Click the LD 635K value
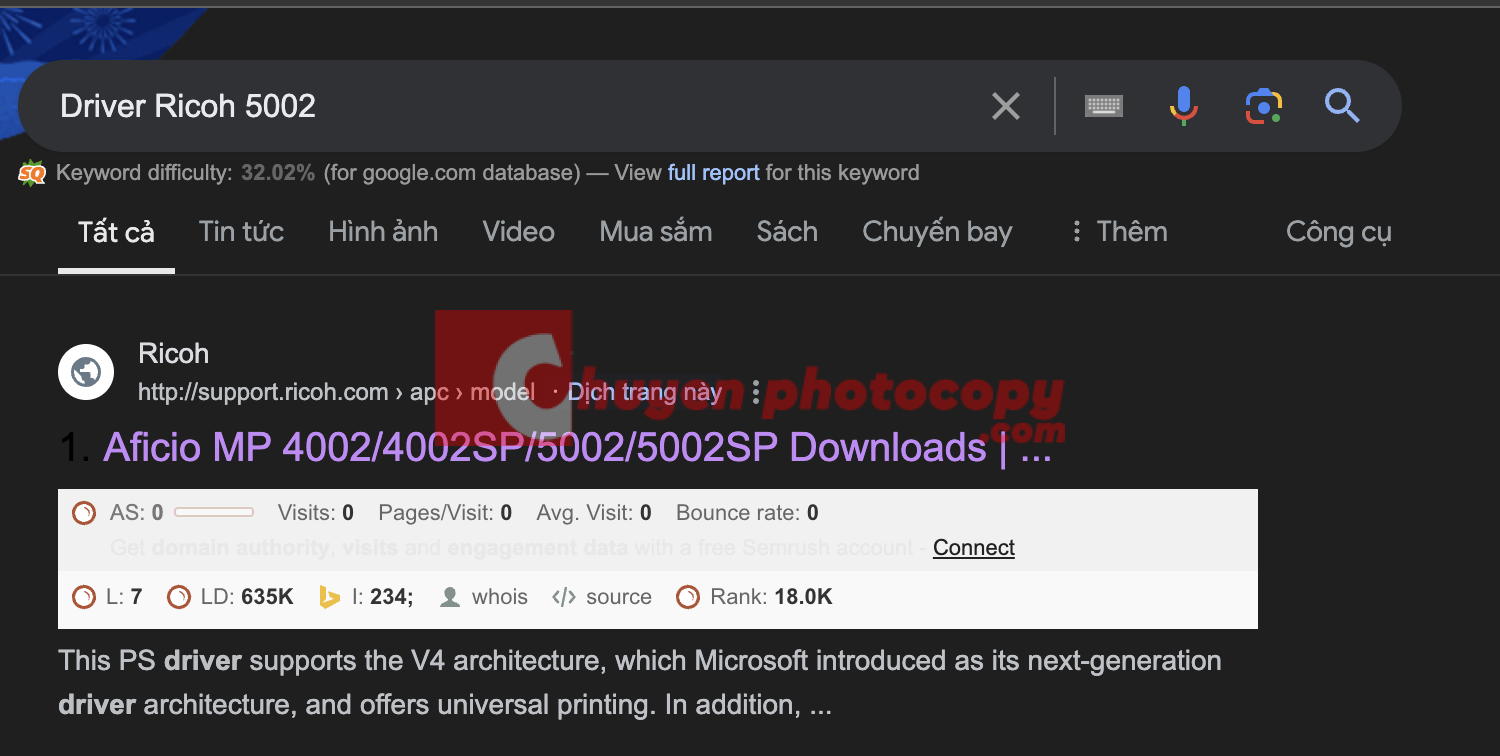1500x756 pixels. (x=267, y=597)
